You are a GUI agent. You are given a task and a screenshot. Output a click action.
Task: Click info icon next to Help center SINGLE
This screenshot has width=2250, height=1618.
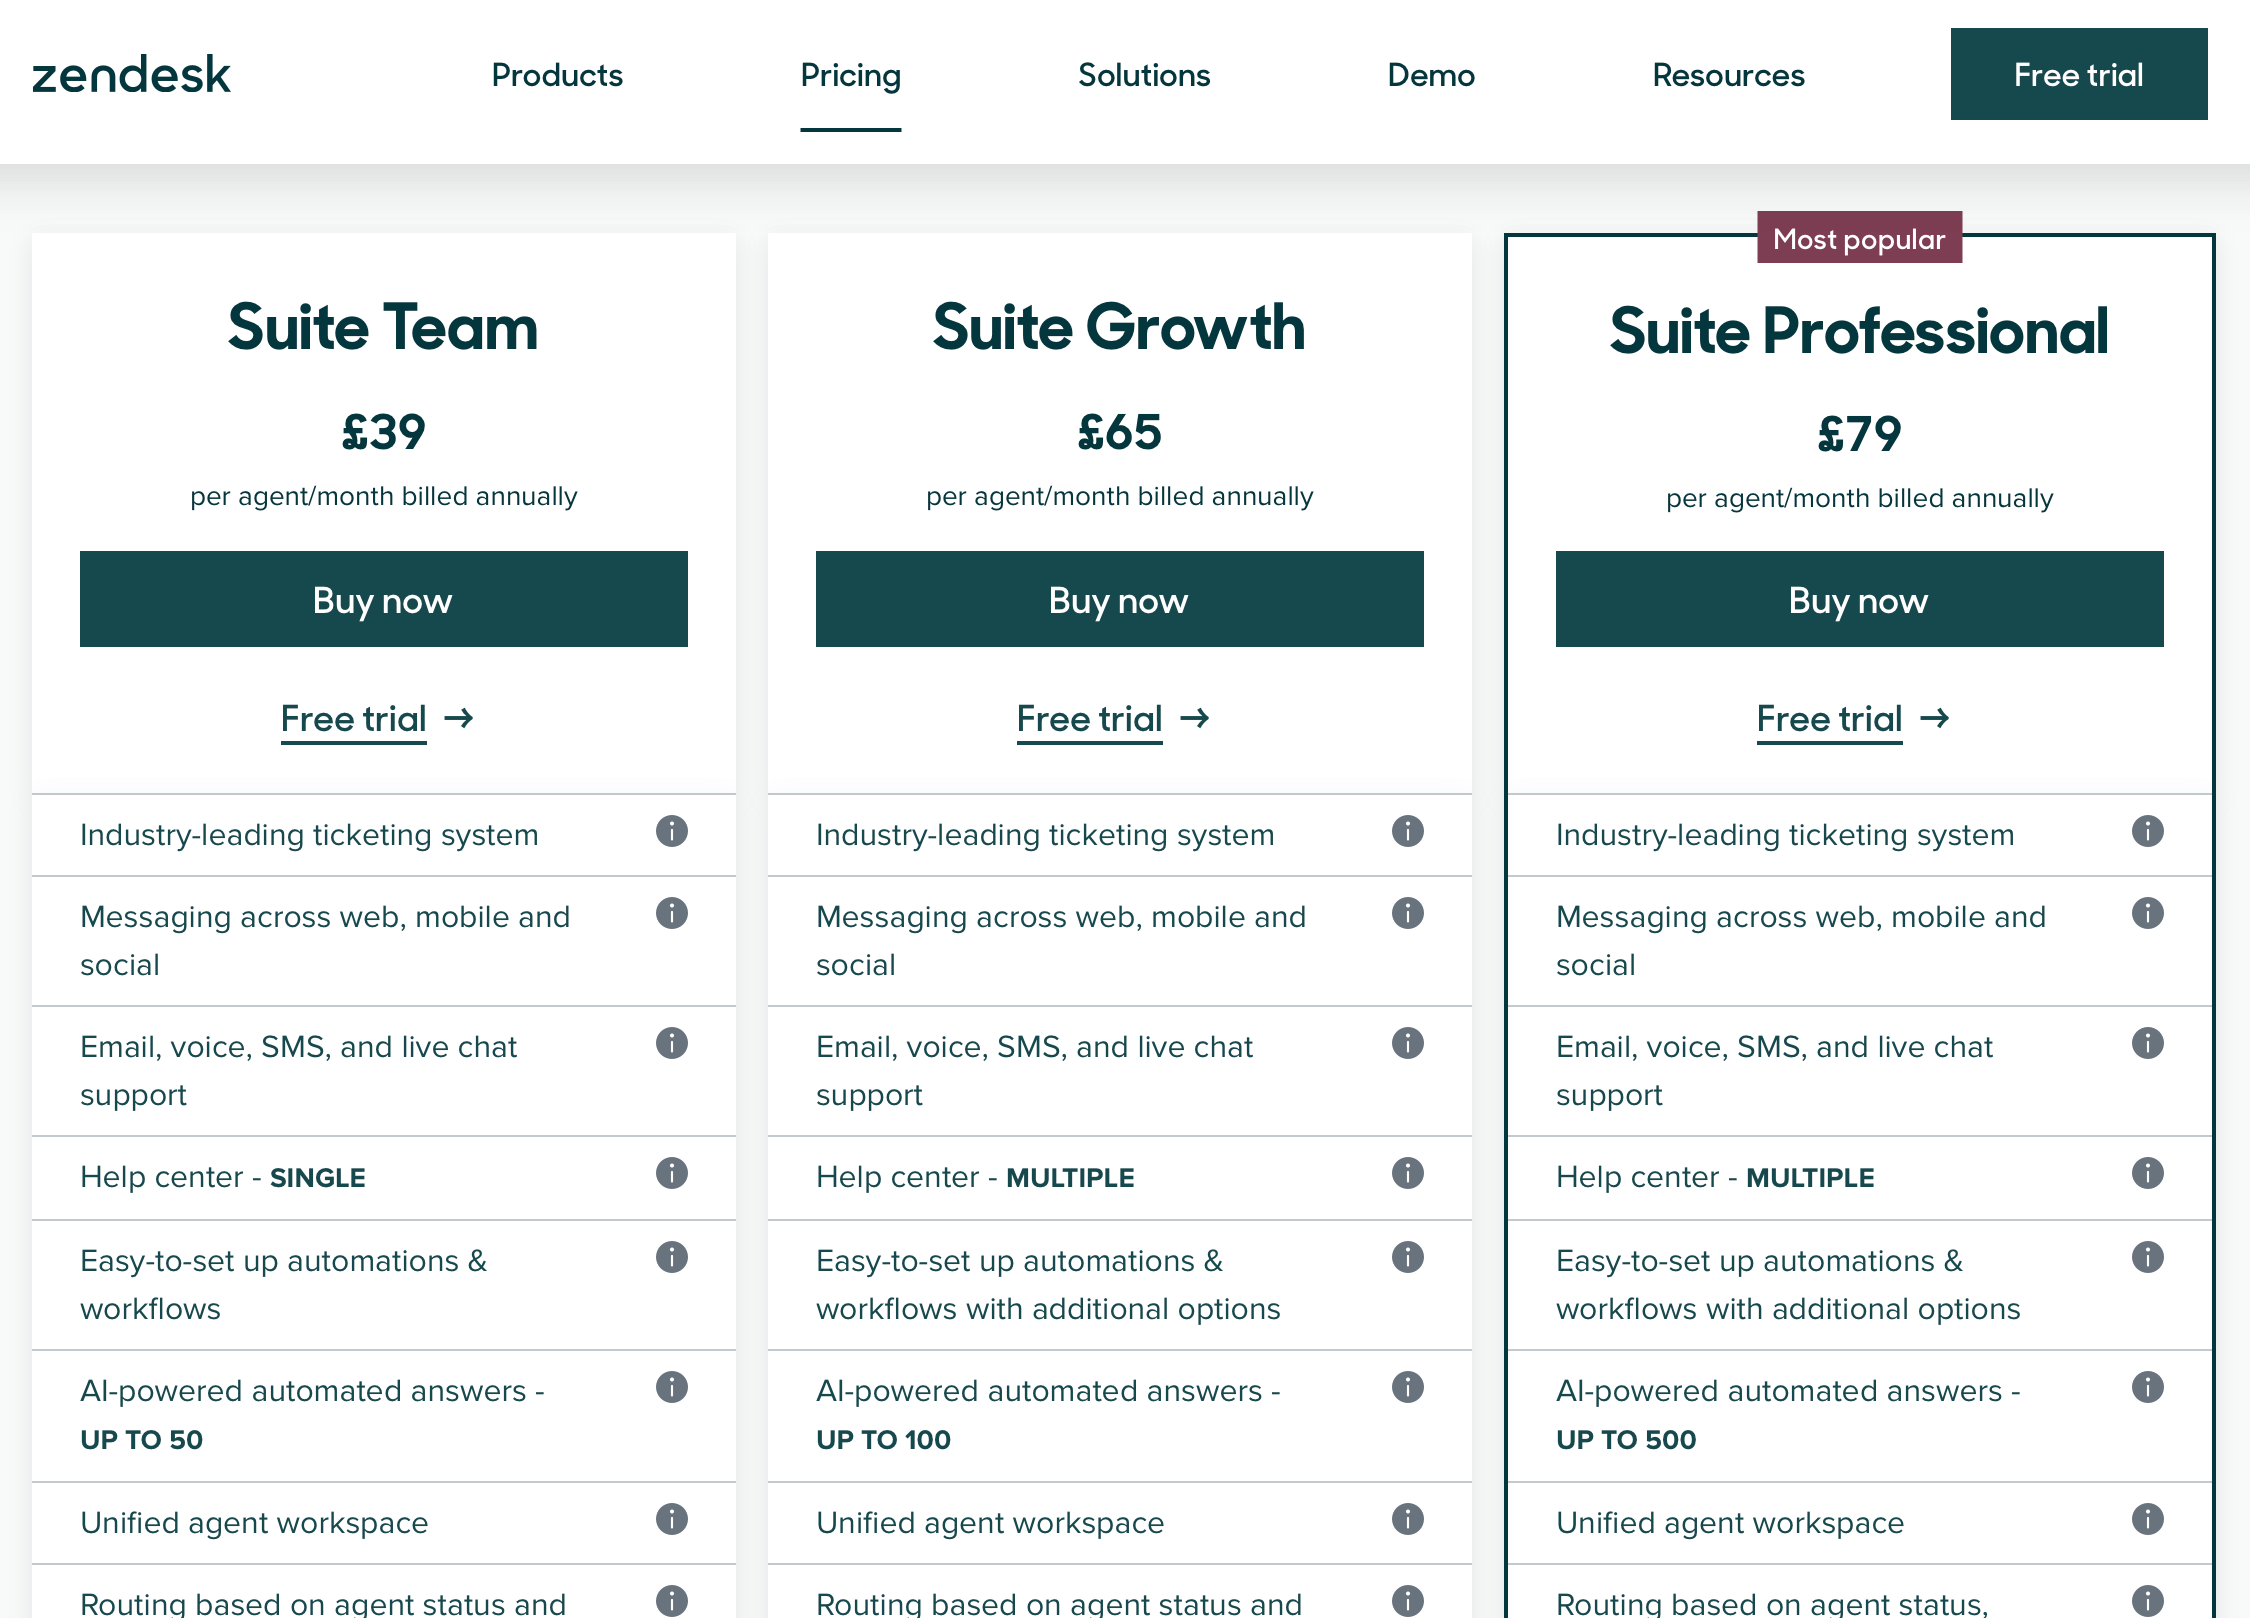click(671, 1175)
